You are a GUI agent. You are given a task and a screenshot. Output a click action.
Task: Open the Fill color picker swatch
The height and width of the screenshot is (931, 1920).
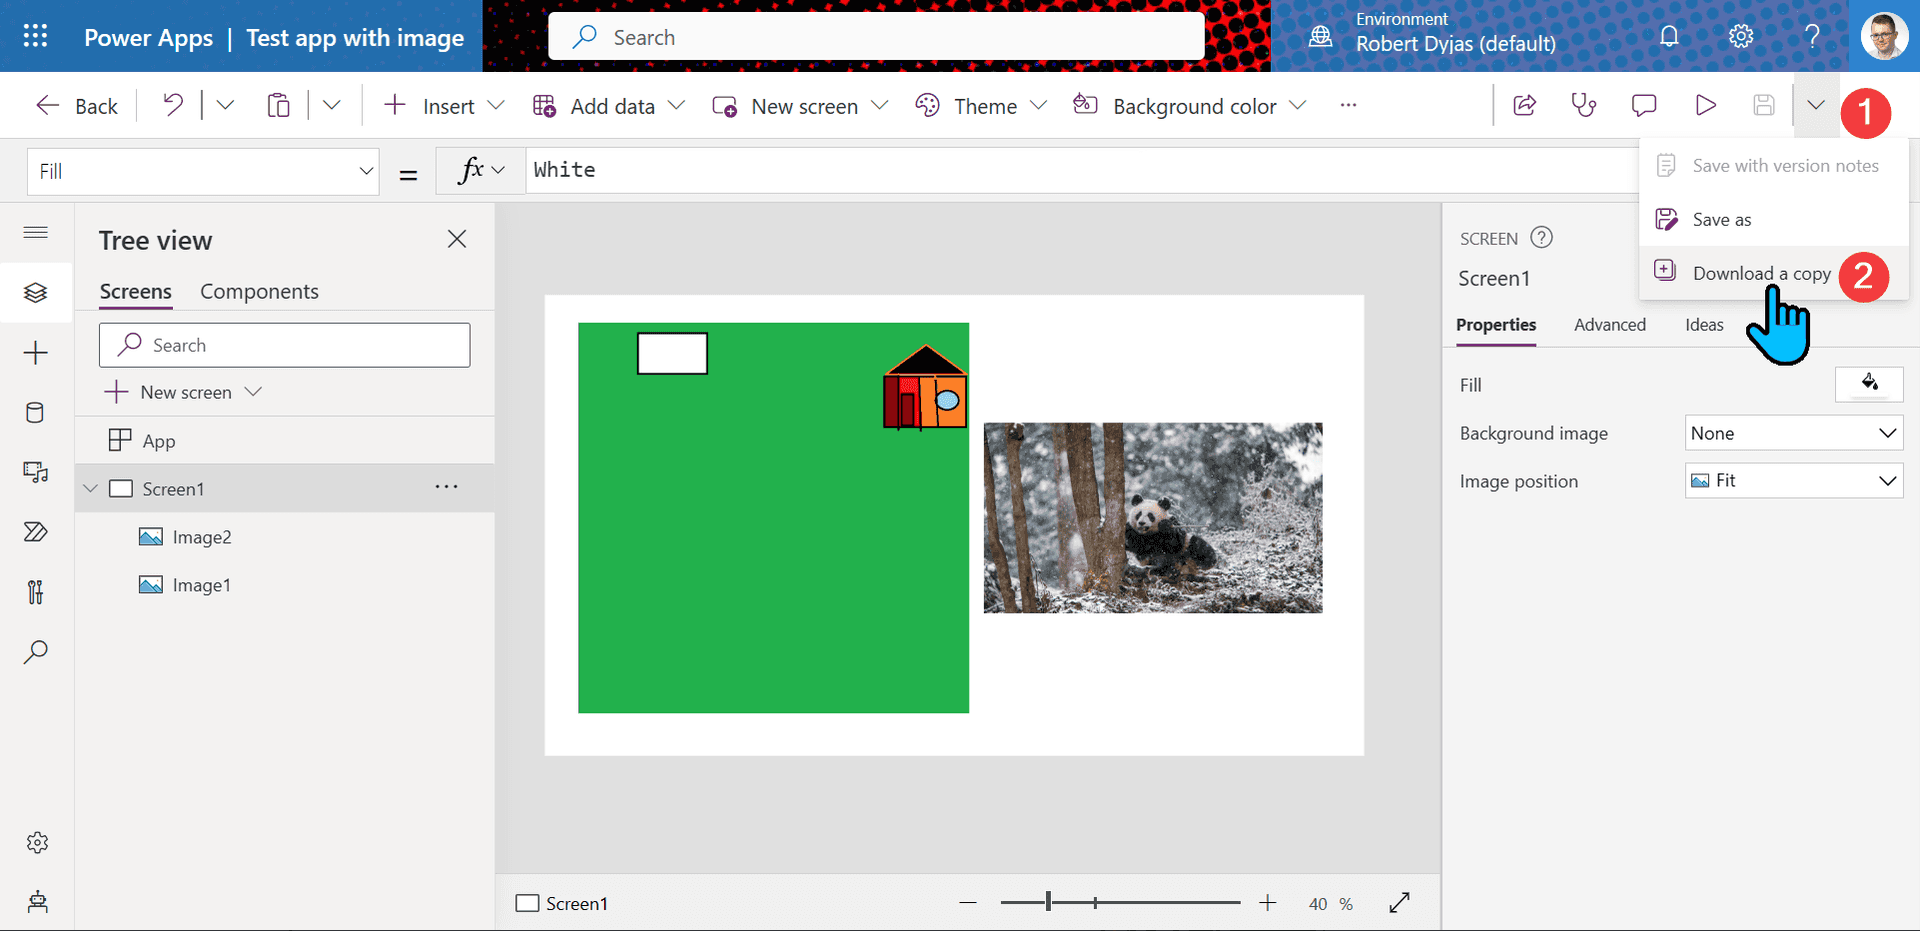click(1869, 384)
